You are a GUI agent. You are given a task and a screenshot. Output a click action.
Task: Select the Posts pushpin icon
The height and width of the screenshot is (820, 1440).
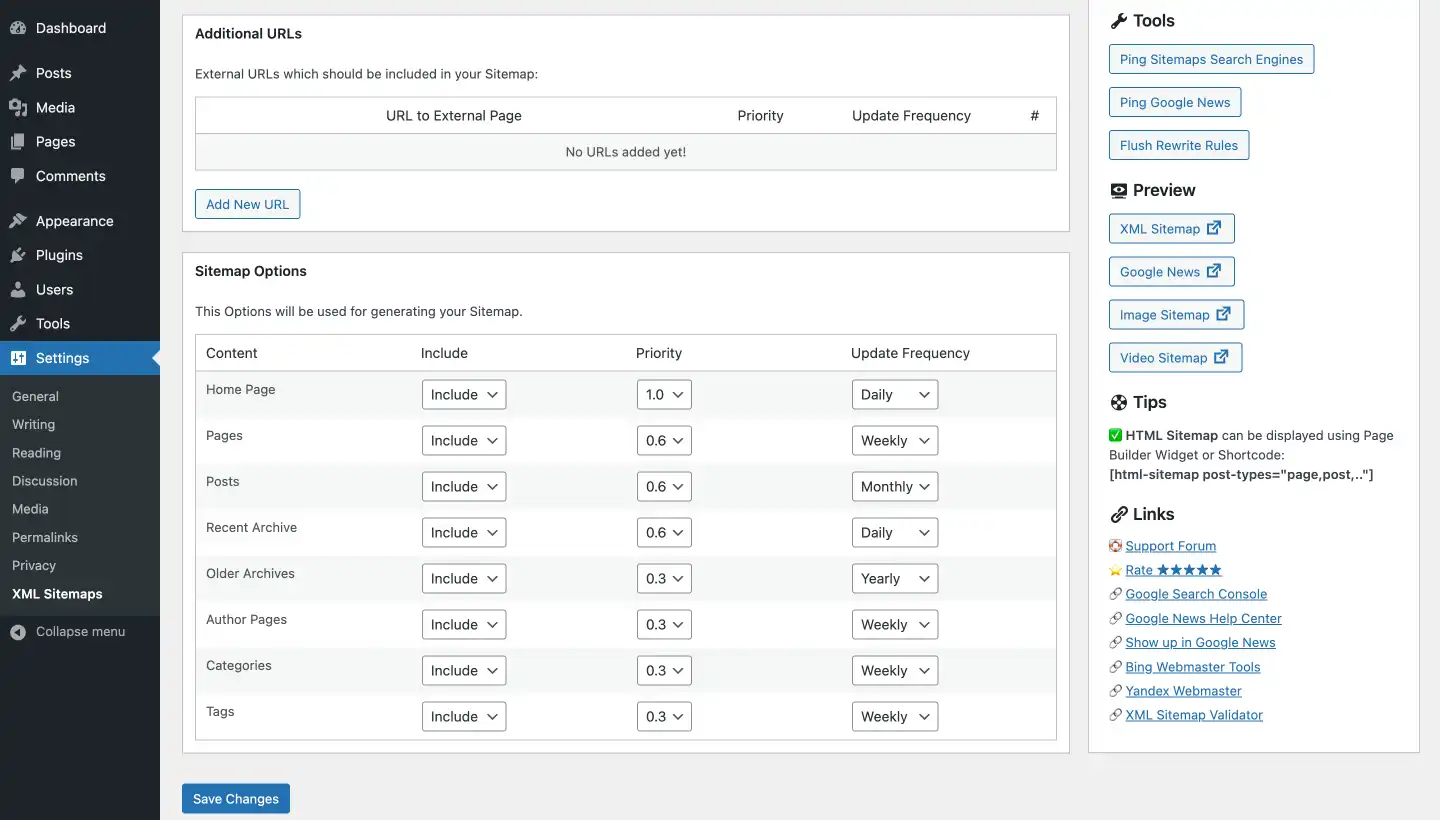click(x=18, y=73)
